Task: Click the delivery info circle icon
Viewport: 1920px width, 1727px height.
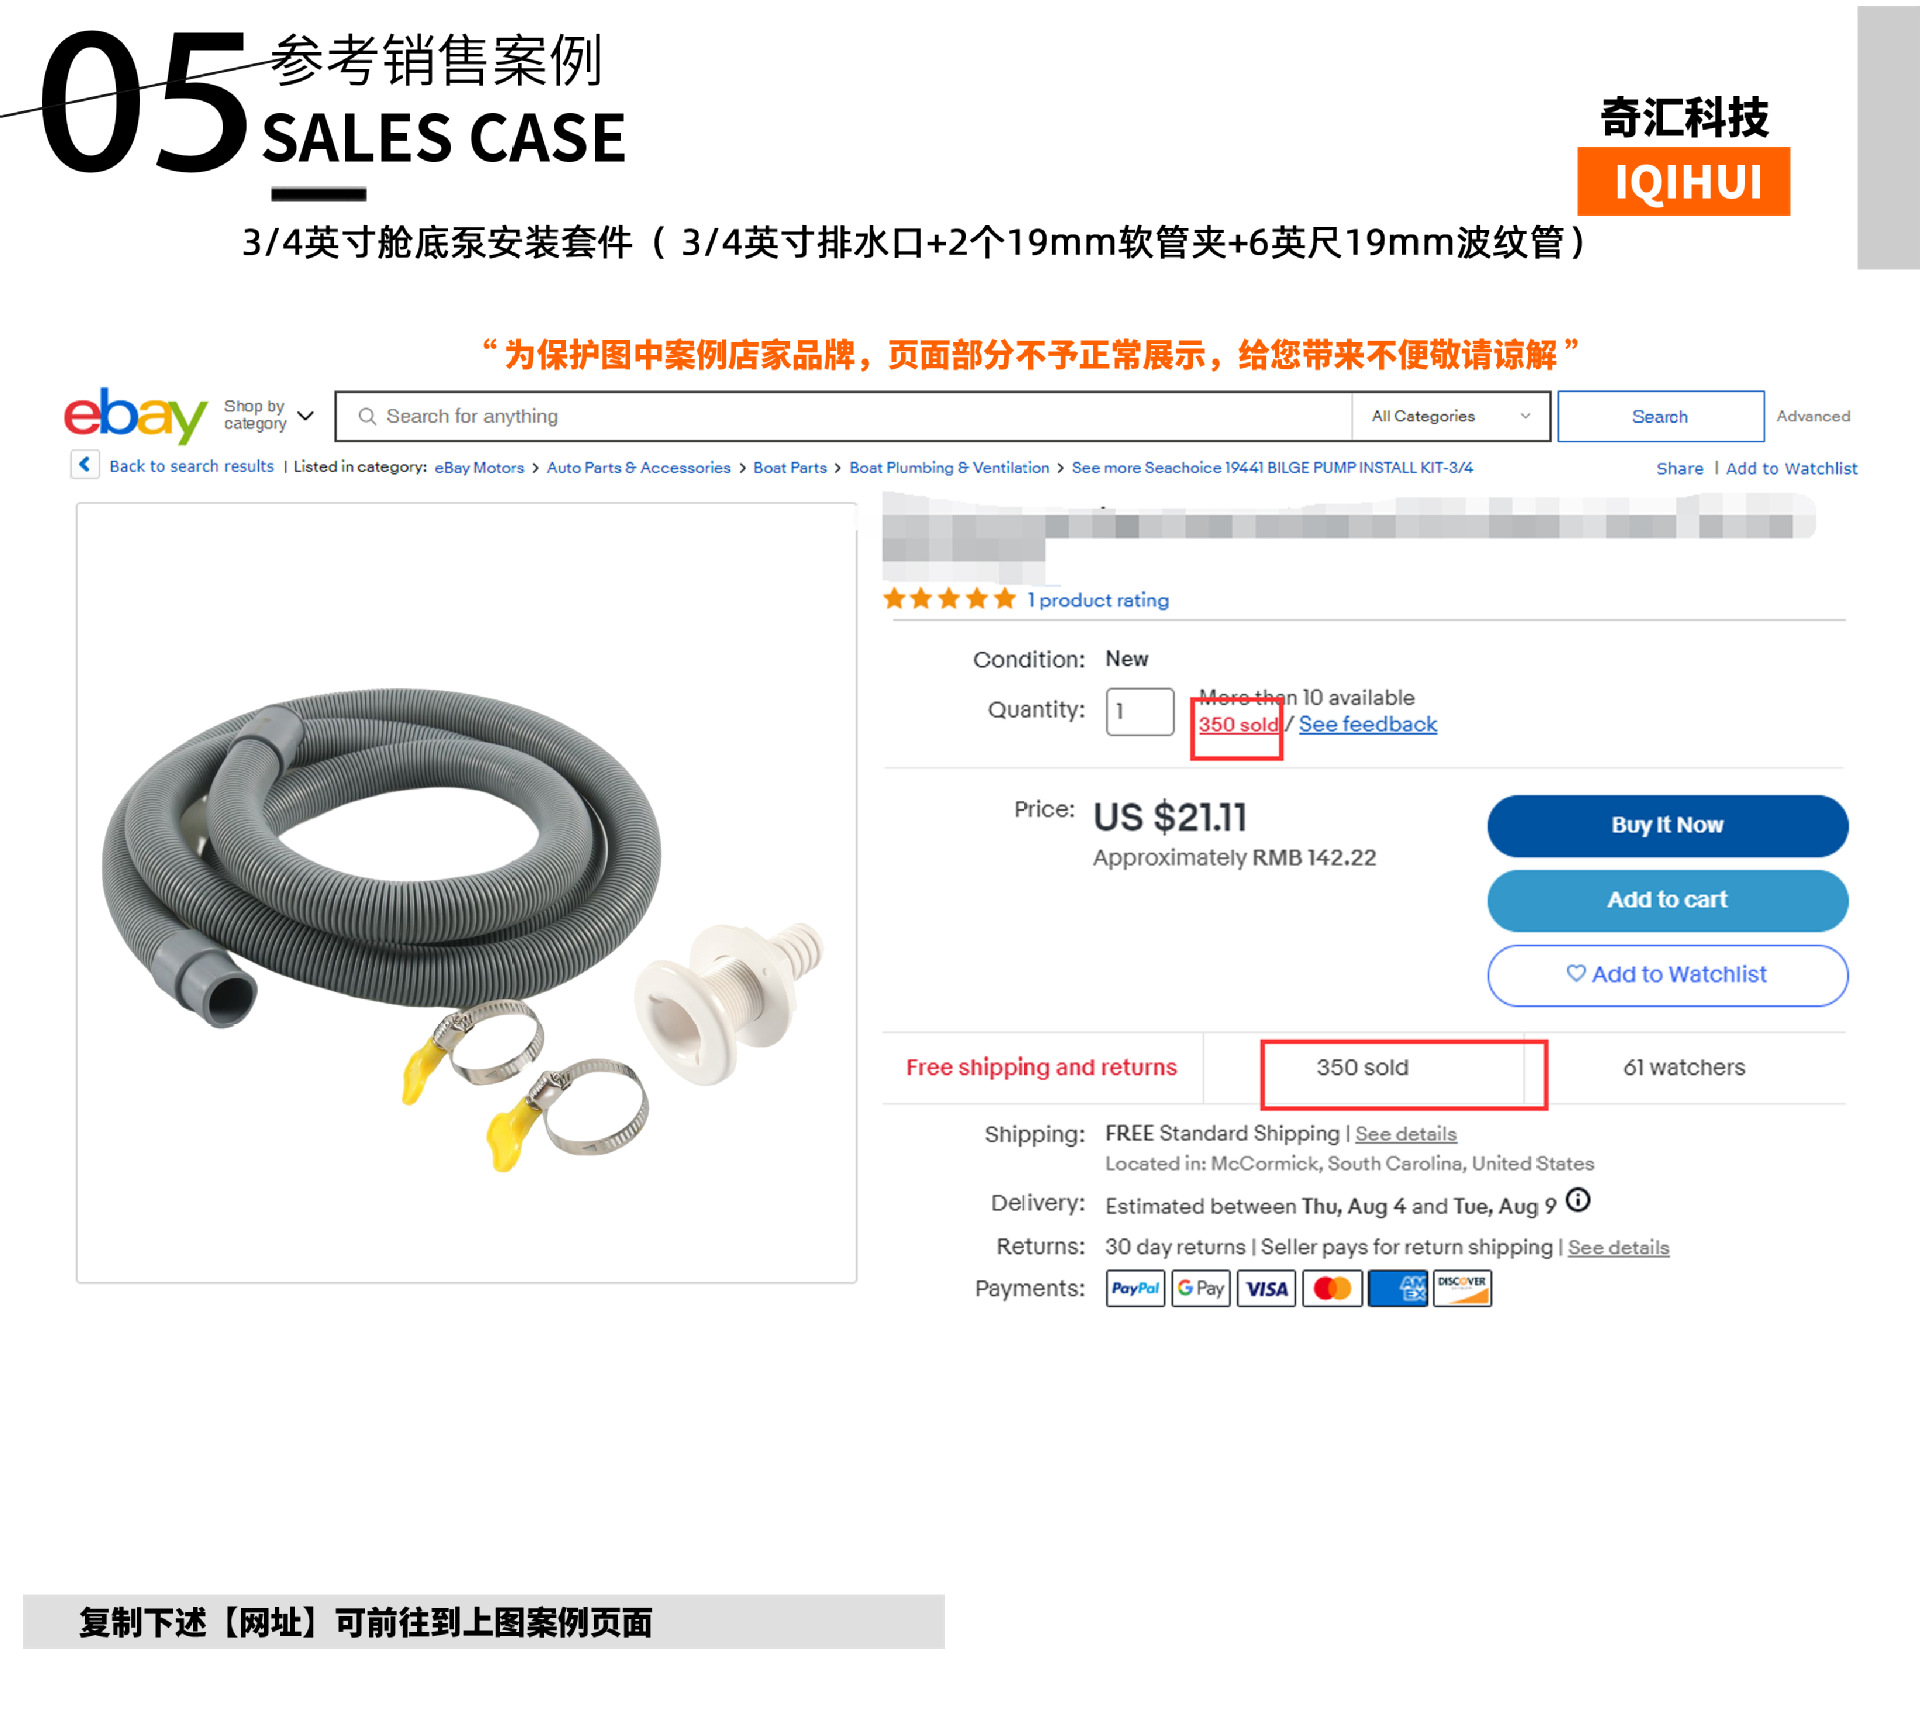Action: (1578, 1200)
